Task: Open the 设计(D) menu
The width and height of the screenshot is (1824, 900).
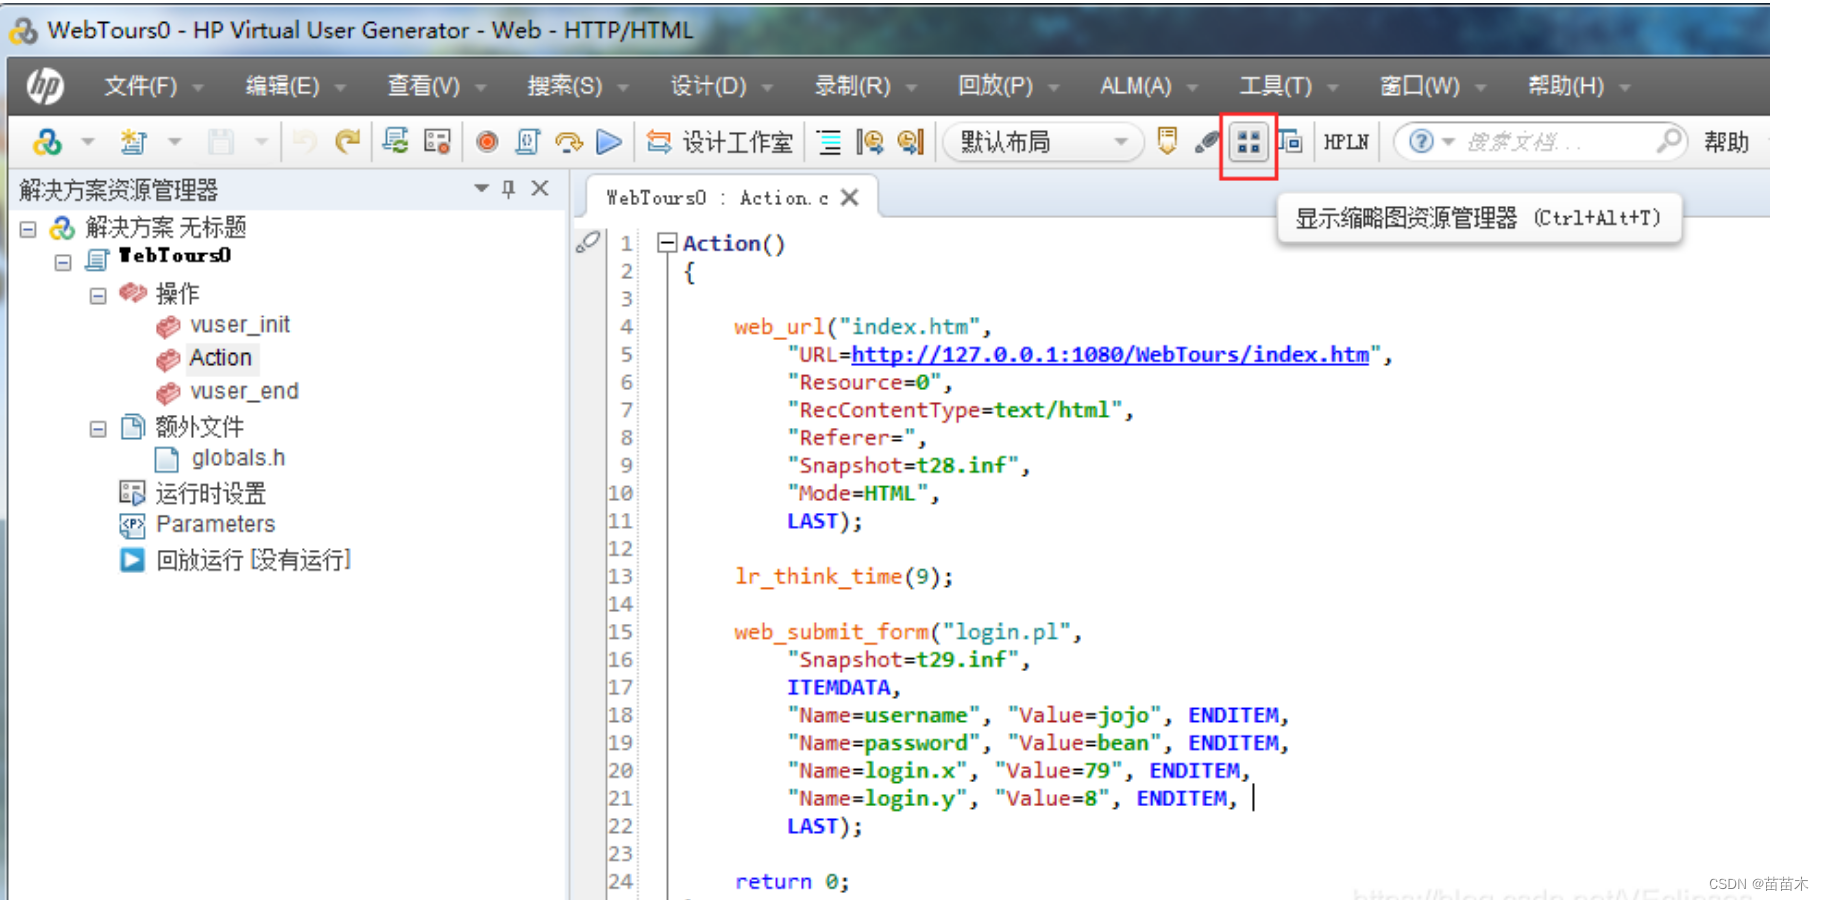Action: pos(709,86)
